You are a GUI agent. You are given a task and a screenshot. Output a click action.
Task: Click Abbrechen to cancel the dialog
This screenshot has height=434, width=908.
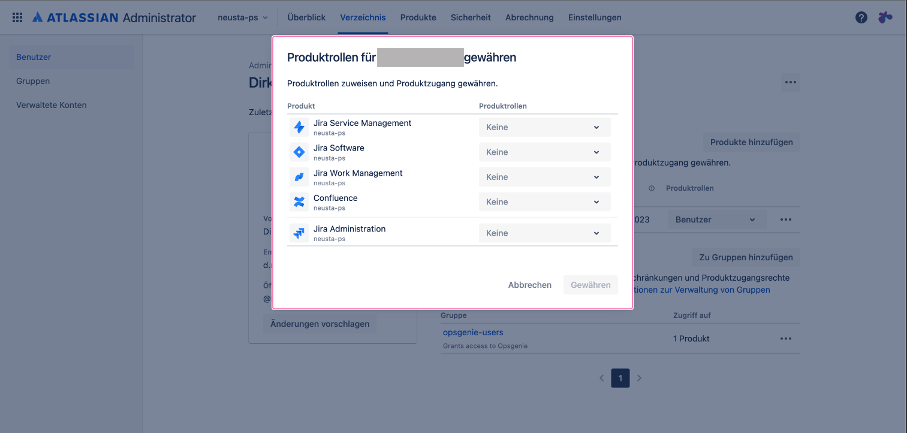(x=530, y=285)
